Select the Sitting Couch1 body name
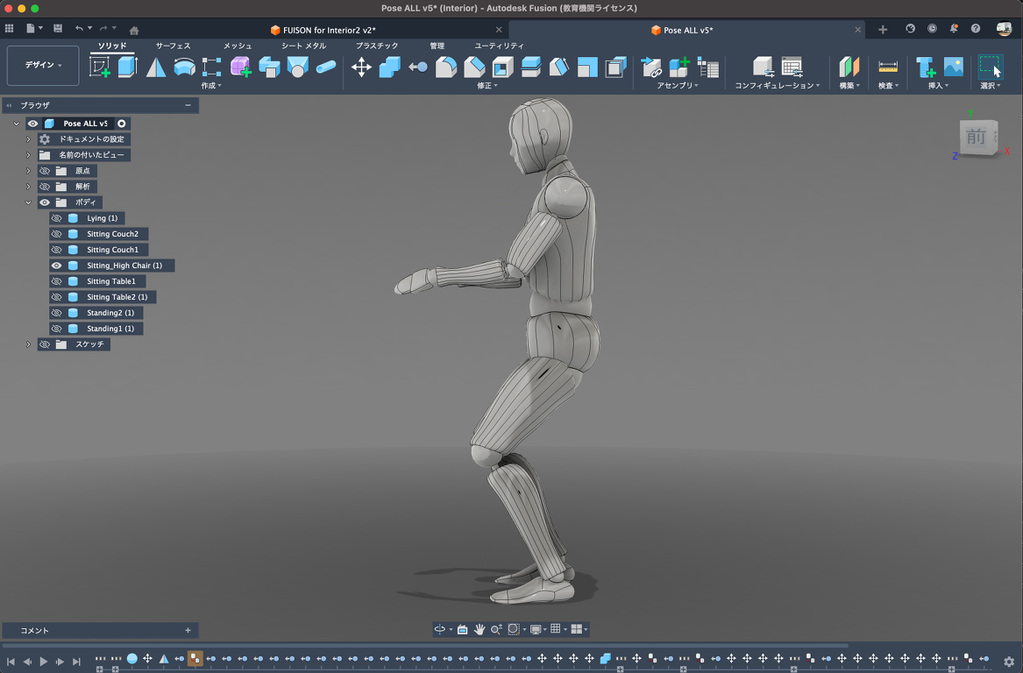The image size is (1023, 673). [112, 250]
